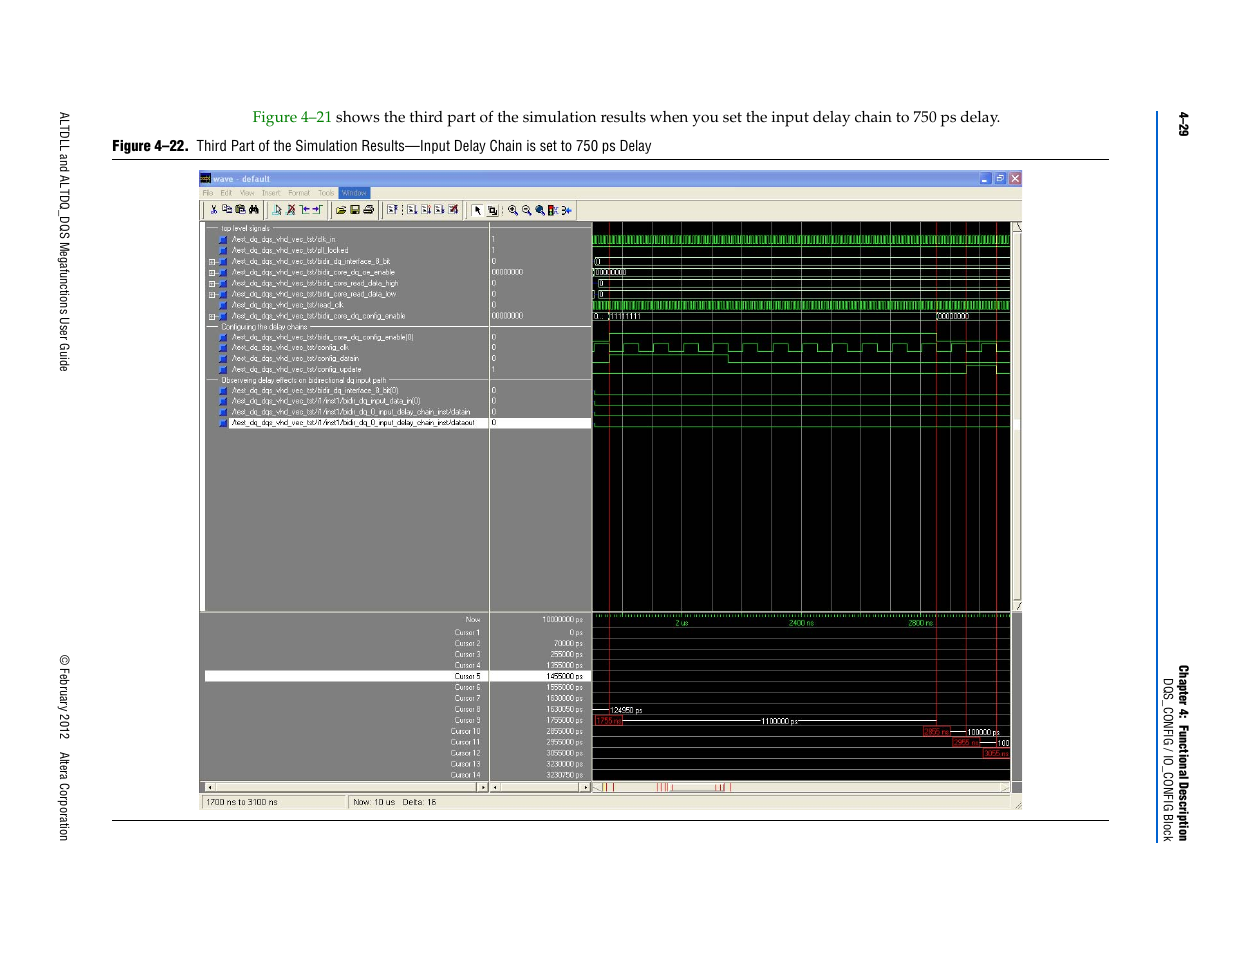
Task: Open the Insert menu
Action: tap(271, 193)
